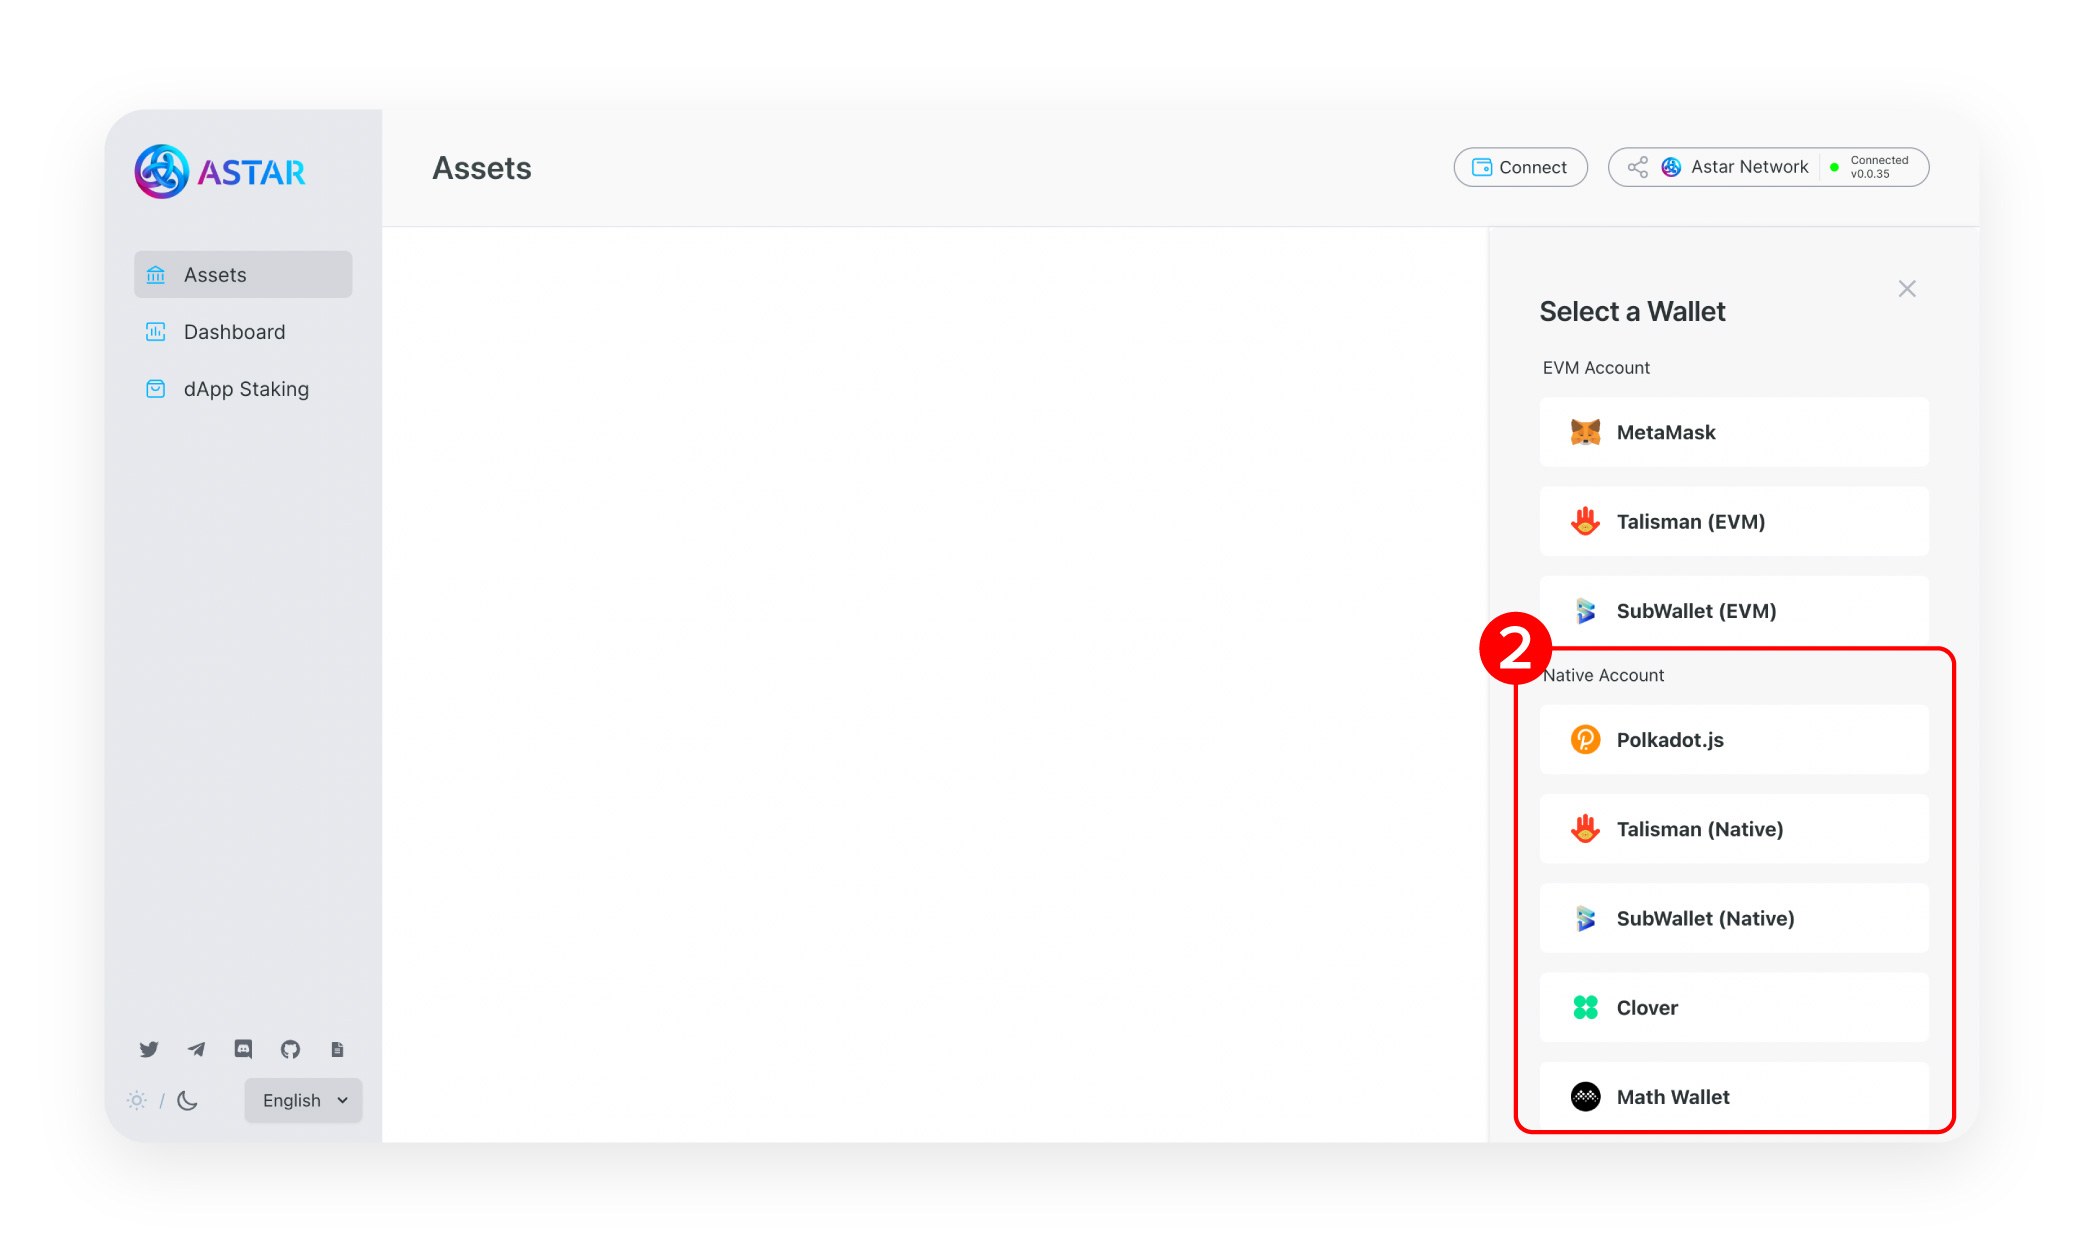Switch to dark theme moon icon
Image resolution: width=2084 pixels, height=1251 pixels.
(x=188, y=1100)
